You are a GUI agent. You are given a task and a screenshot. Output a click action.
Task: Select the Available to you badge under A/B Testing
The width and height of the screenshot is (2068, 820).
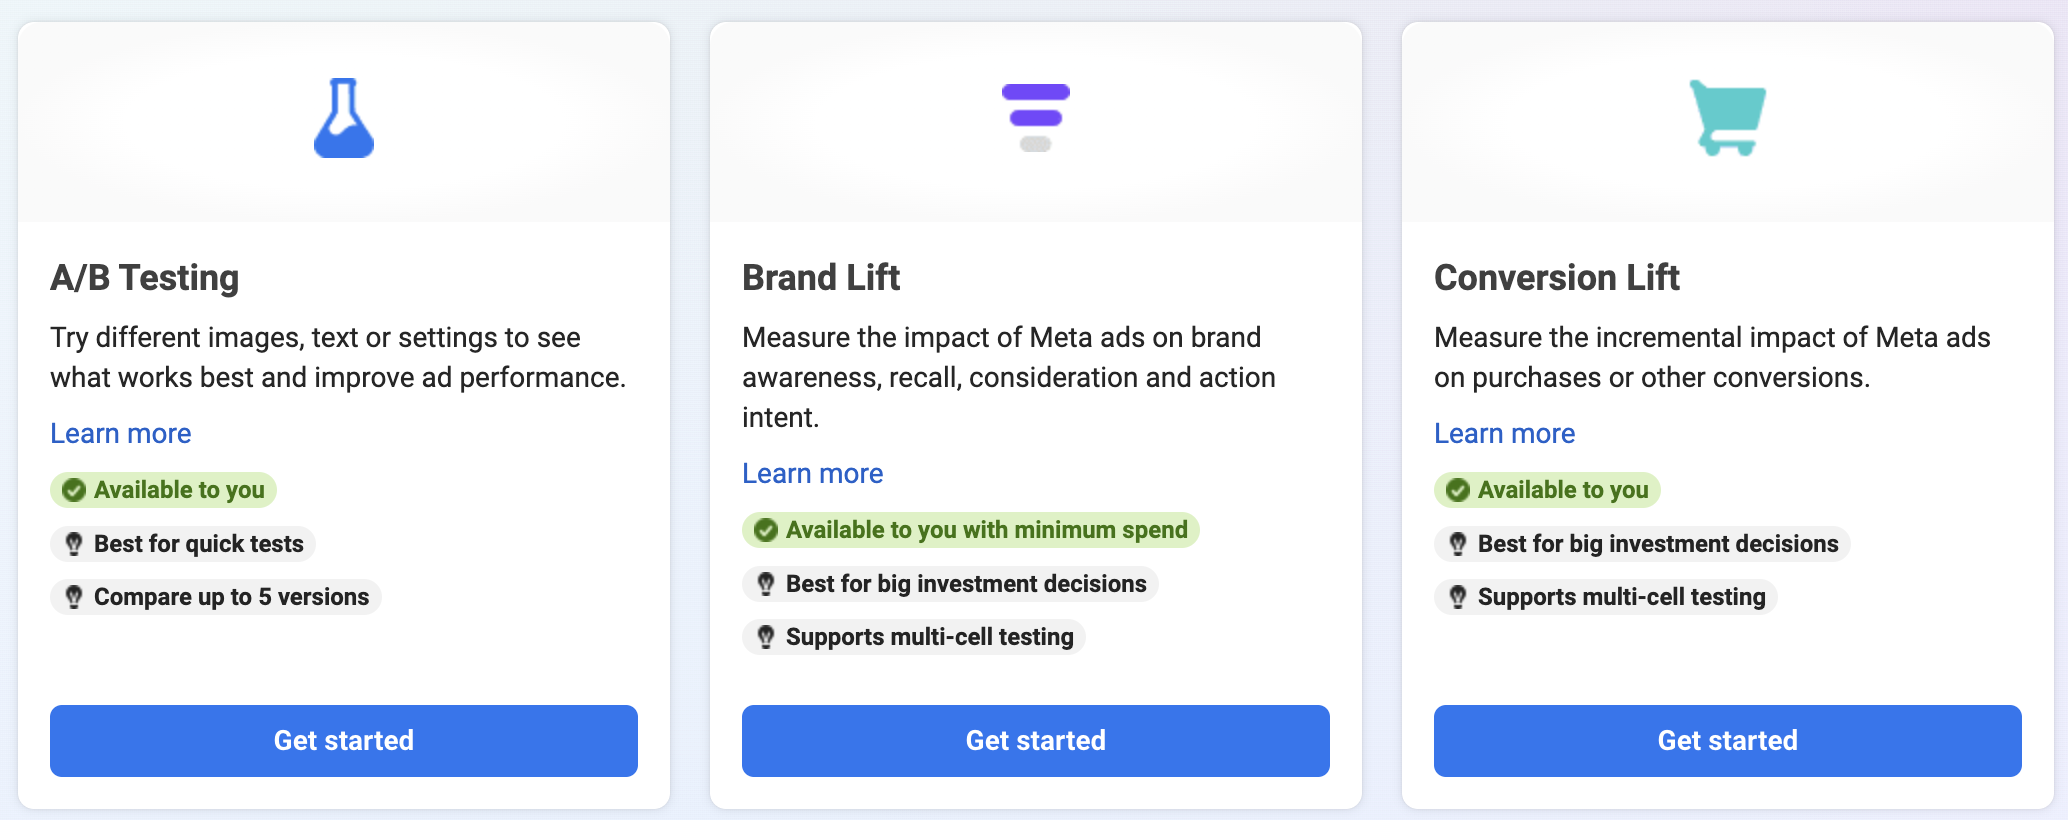(x=162, y=490)
